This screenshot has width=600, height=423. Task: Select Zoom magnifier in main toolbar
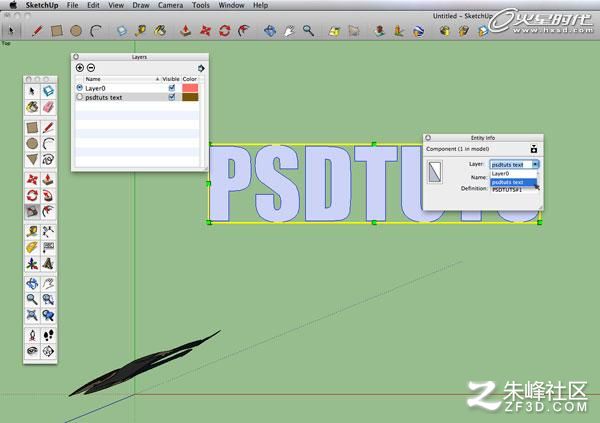click(x=308, y=31)
